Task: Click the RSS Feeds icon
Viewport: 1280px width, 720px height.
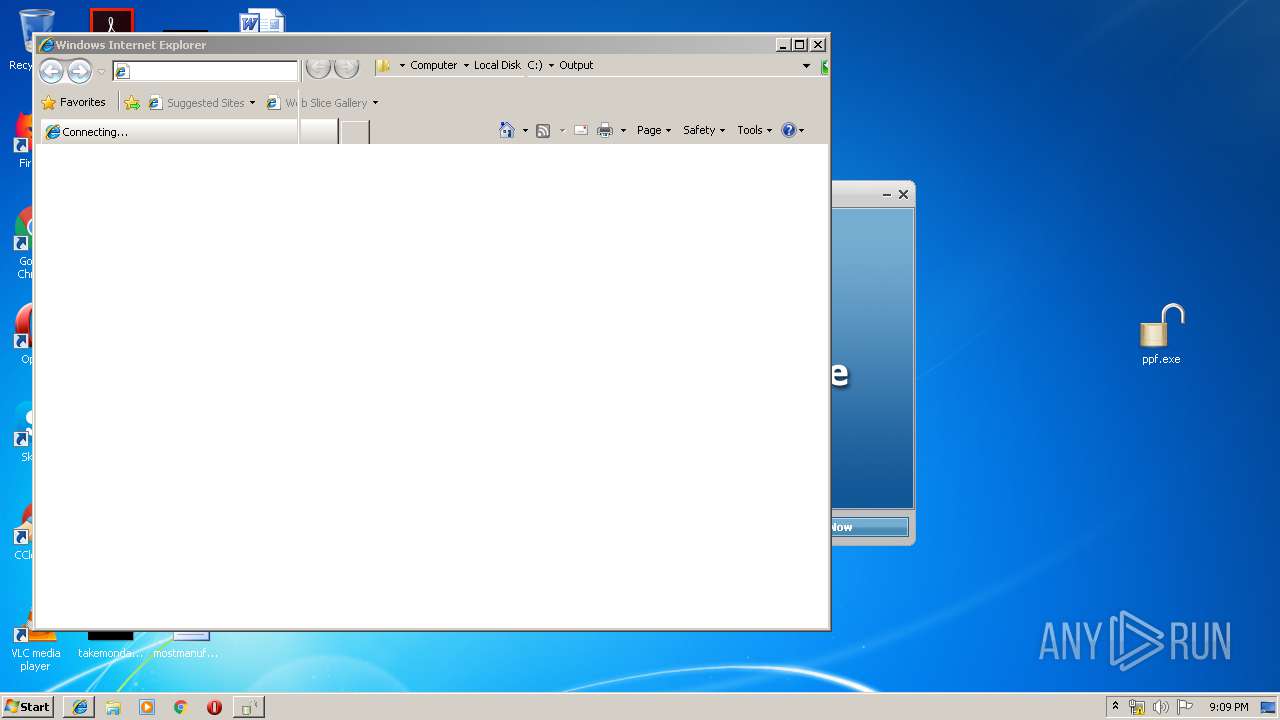Action: 543,130
